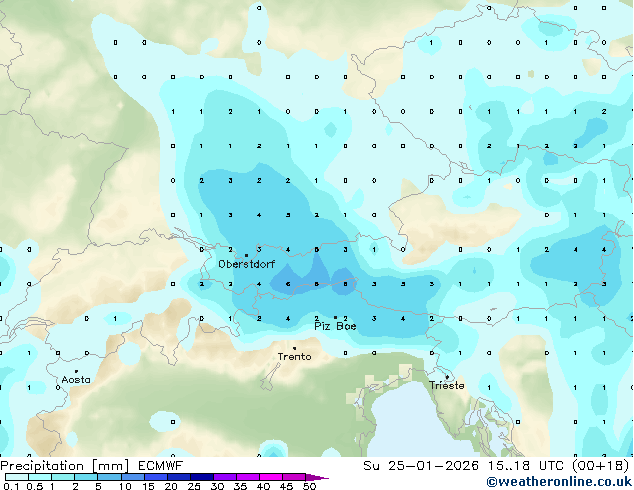
Task: Pick the 30–35 mm purple legend swatch
Action: click(224, 477)
